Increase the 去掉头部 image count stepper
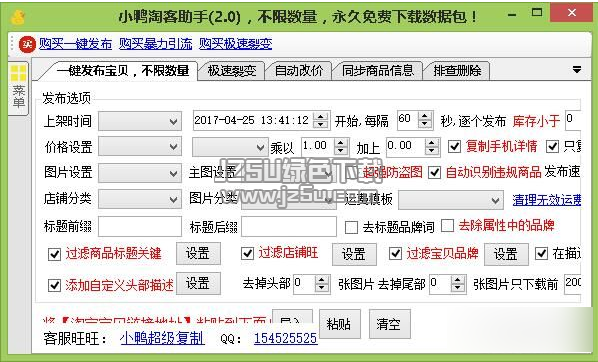598x362 pixels. pos(322,279)
